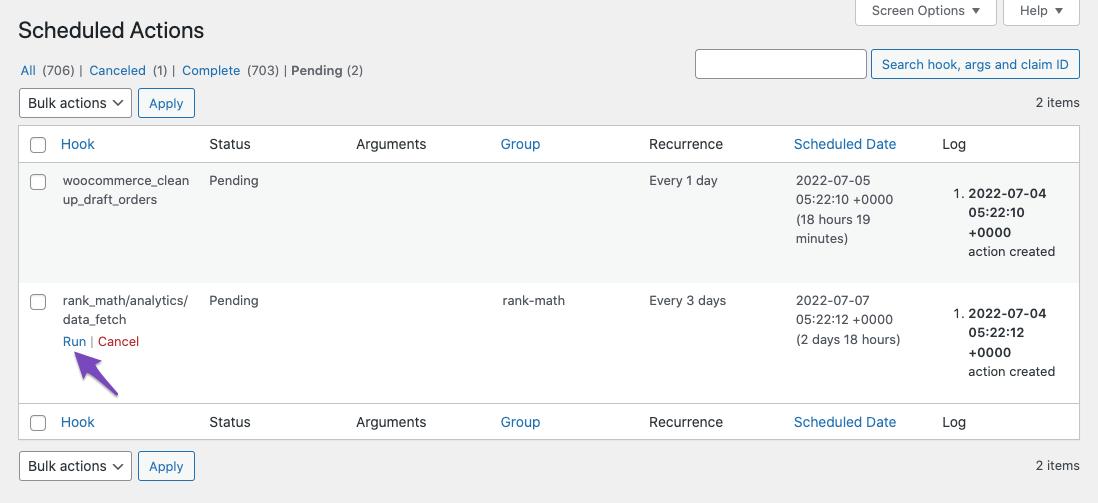Click Pending status of rank_math row

point(234,301)
